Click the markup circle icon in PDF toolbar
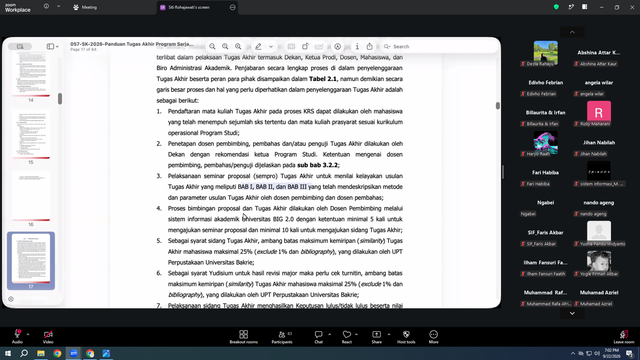640x360 pixels. click(x=338, y=47)
